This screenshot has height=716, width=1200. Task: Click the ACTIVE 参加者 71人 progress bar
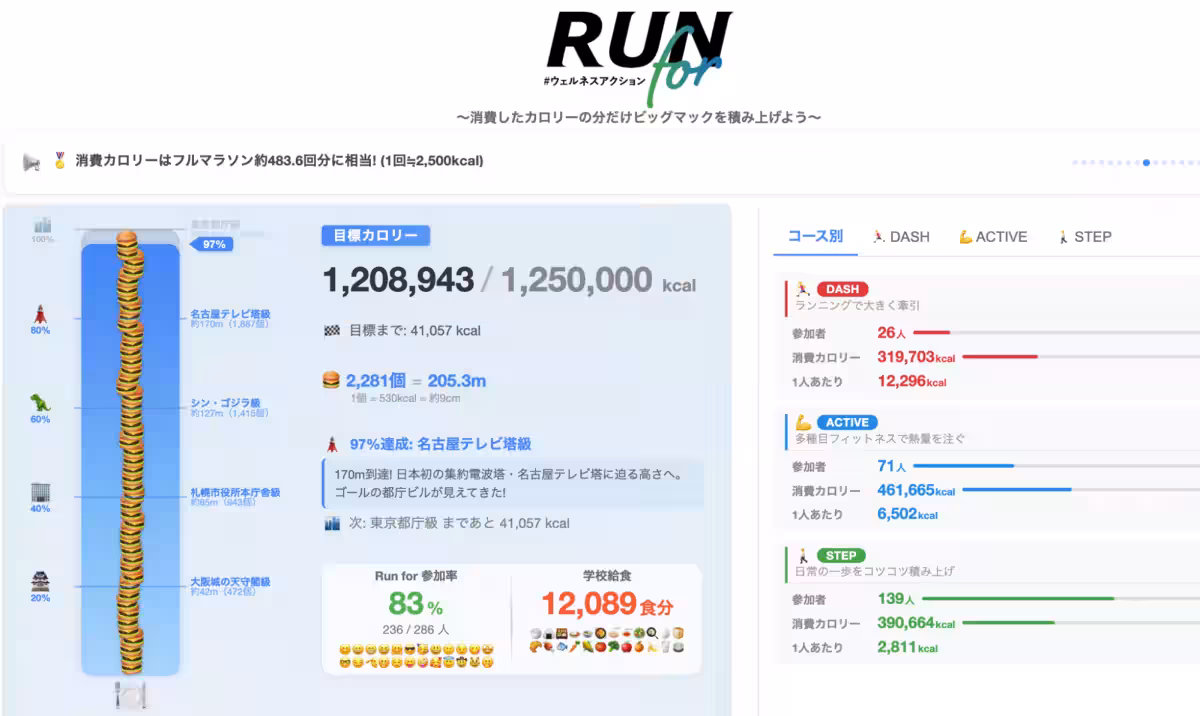point(1057,465)
